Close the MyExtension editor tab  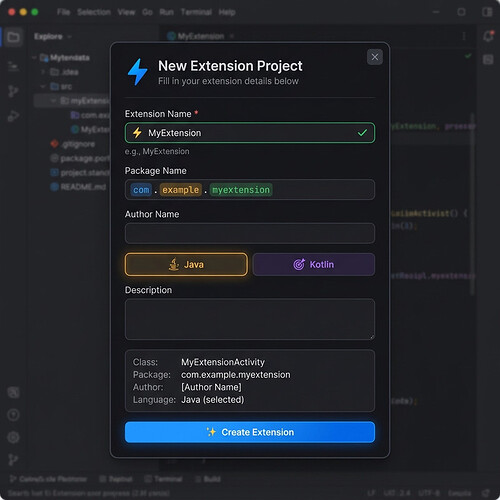[x=232, y=36]
